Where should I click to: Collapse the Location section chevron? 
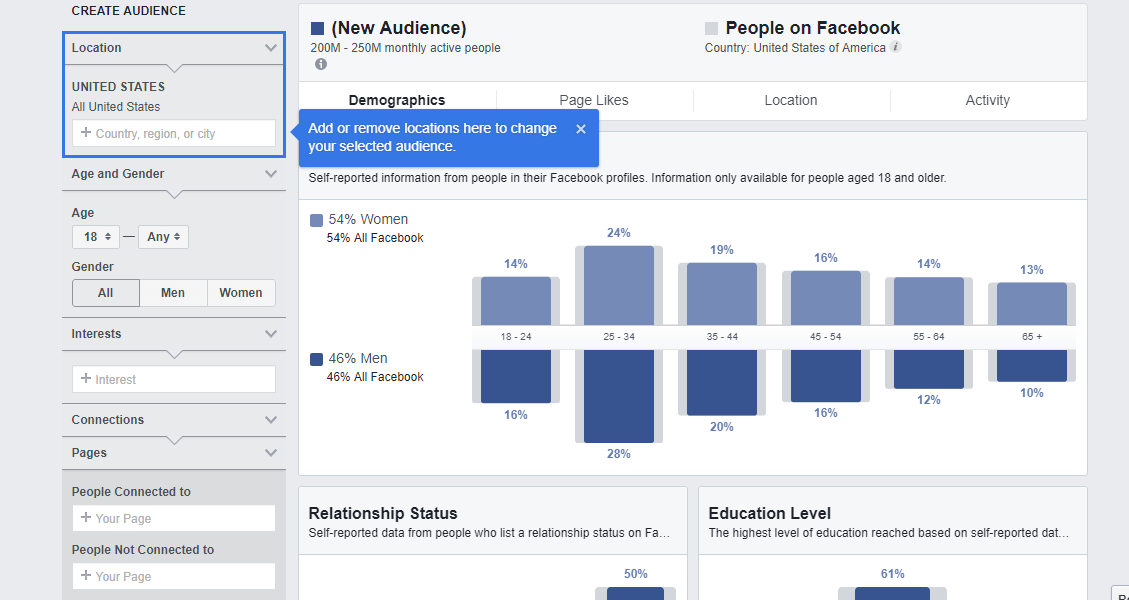pos(271,48)
